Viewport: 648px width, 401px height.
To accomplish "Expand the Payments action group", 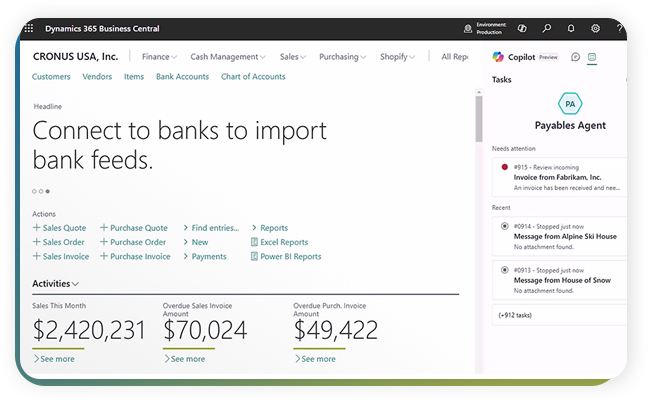I will tap(205, 257).
